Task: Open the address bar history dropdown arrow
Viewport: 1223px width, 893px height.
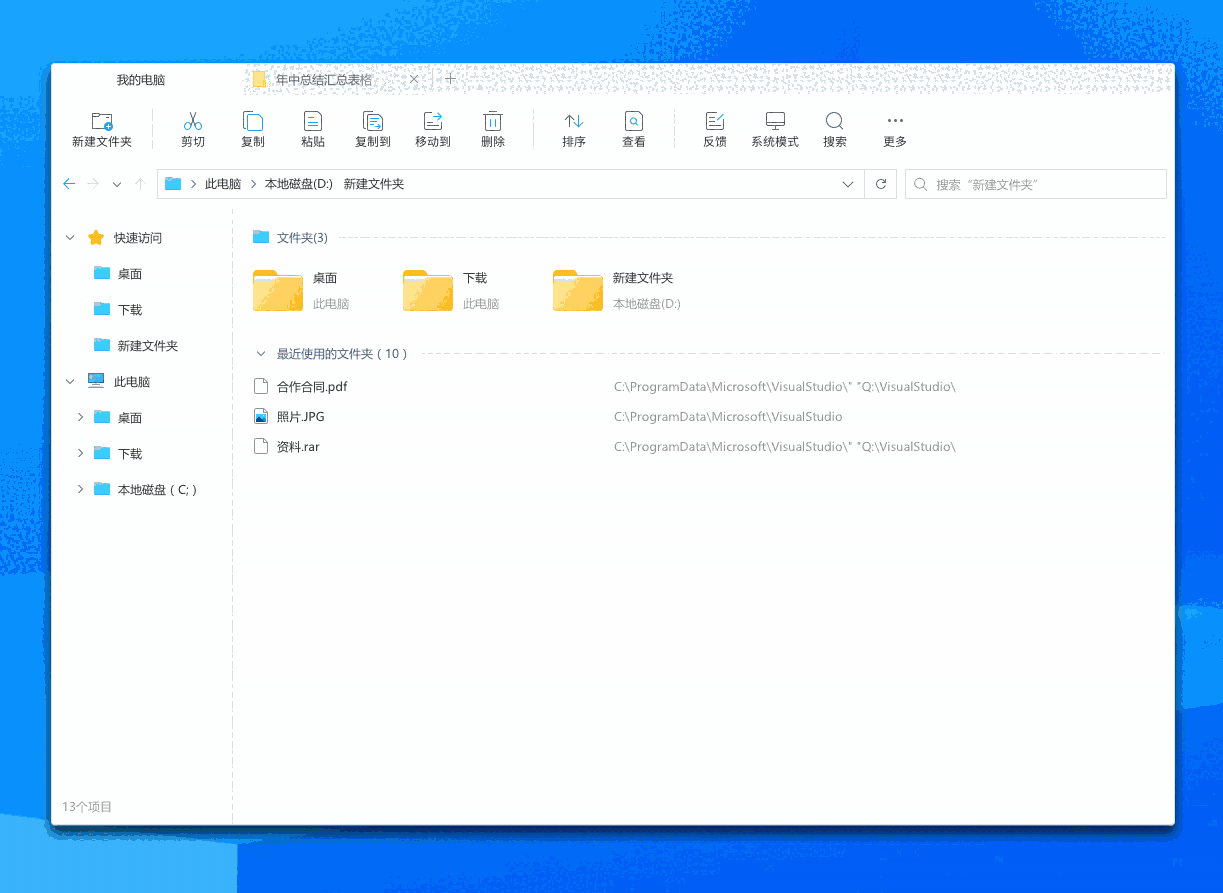Action: [x=848, y=184]
